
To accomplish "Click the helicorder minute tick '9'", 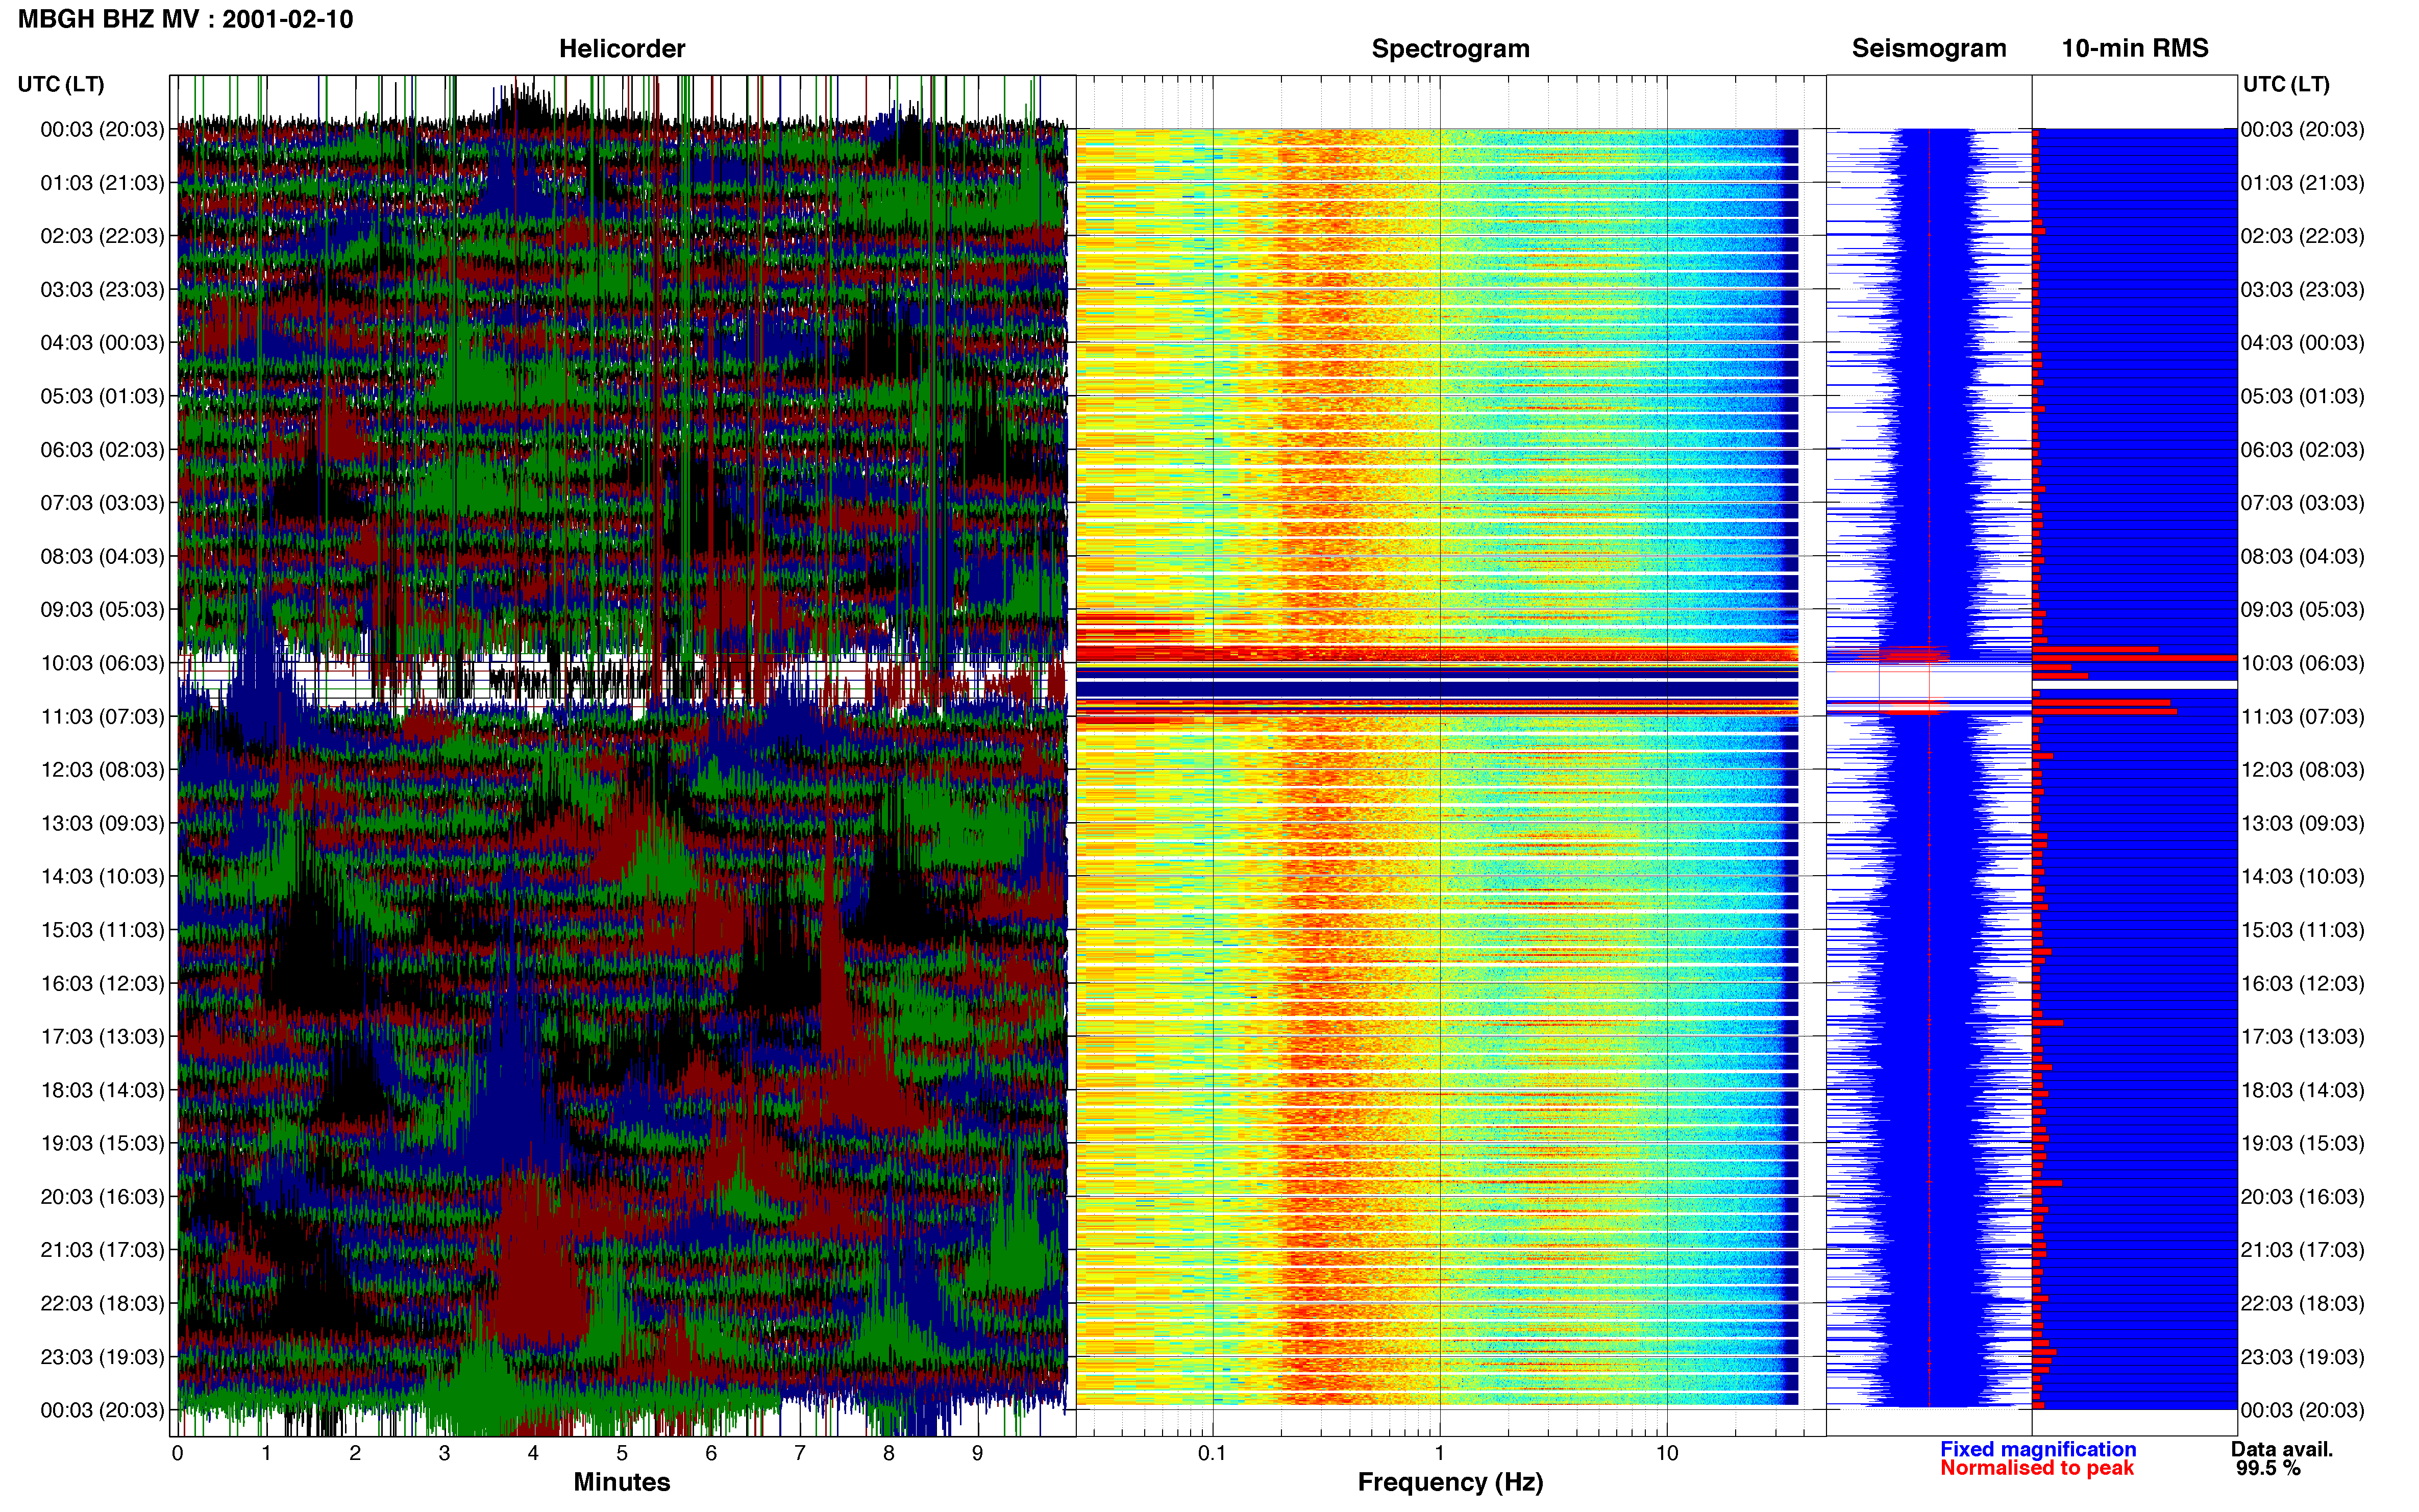I will (x=977, y=1453).
